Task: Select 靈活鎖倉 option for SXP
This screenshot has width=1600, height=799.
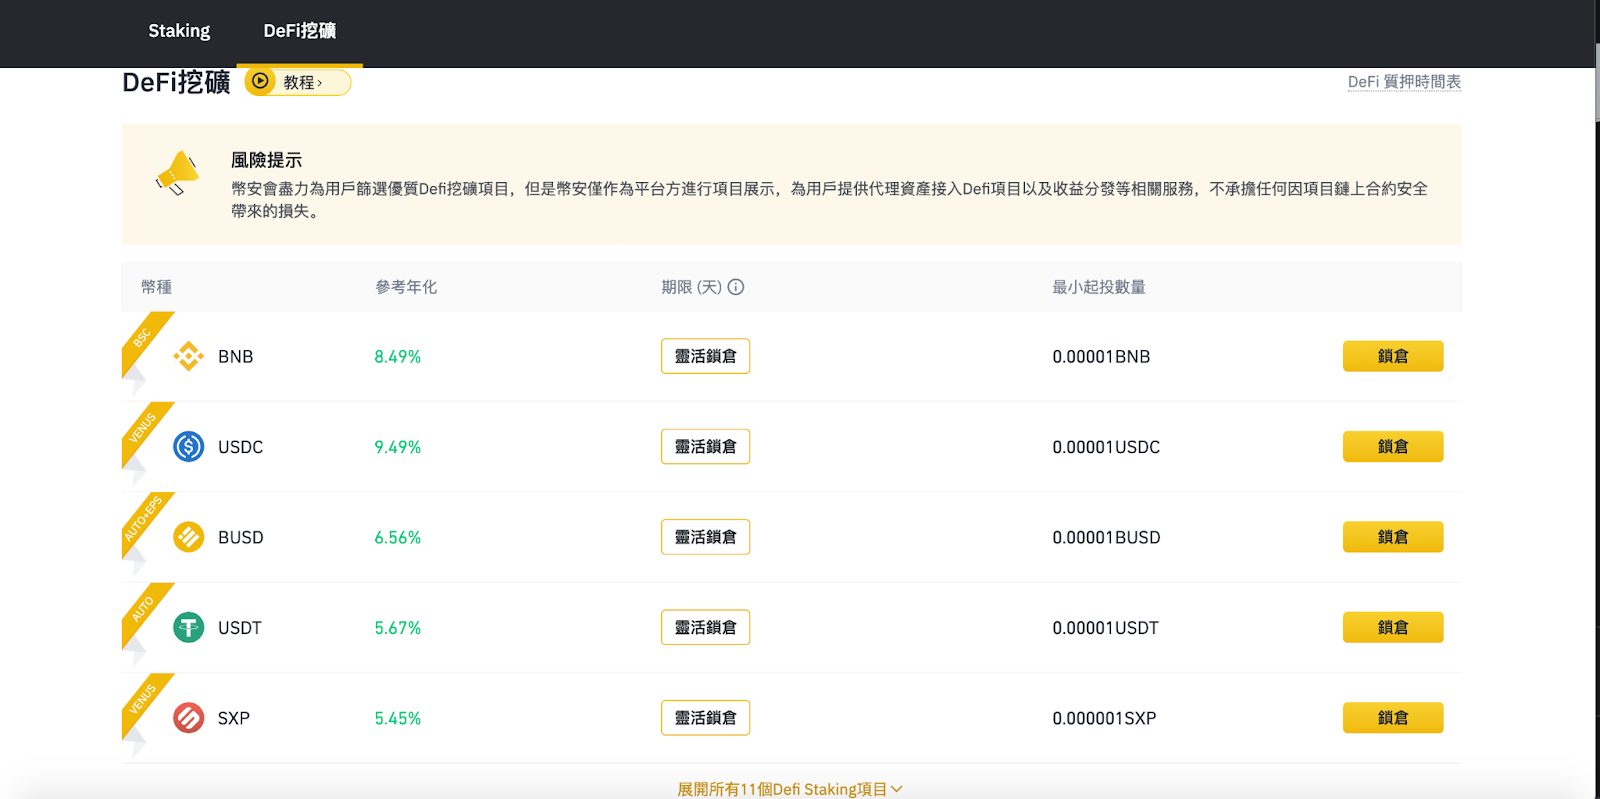Action: [705, 718]
